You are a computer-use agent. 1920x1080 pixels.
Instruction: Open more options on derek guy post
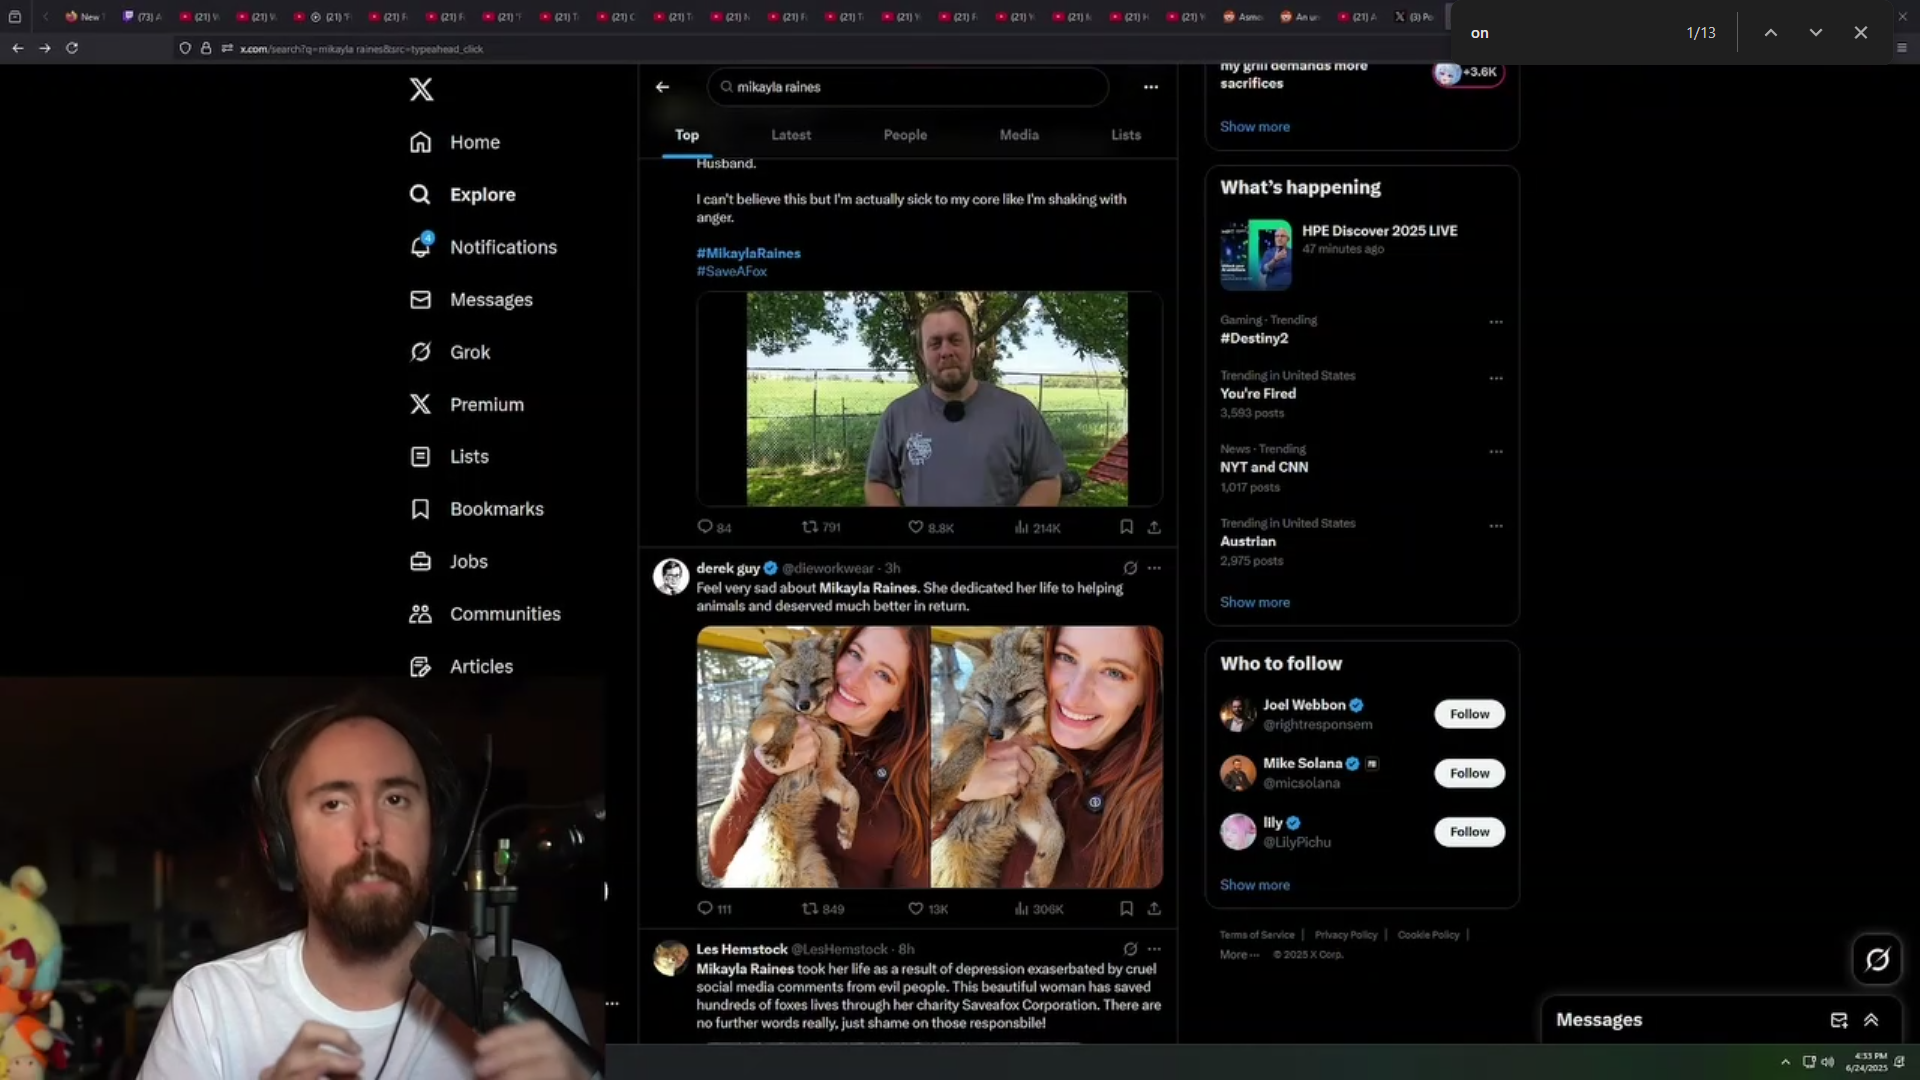(x=1154, y=568)
